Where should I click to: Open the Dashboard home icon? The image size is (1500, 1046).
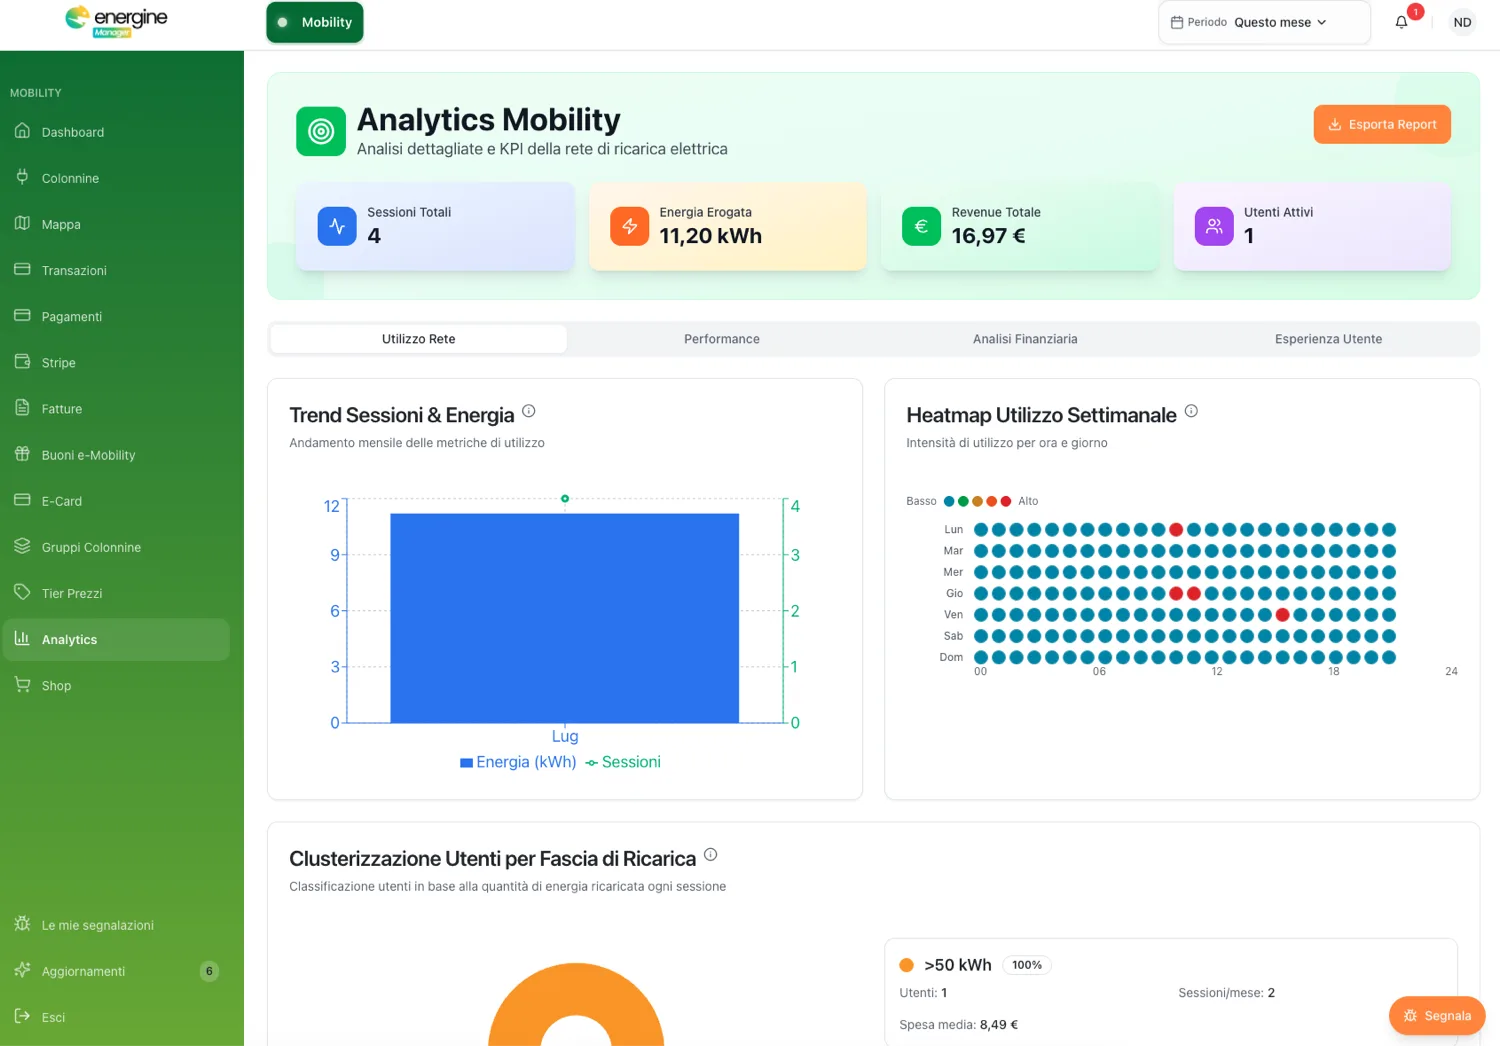[x=22, y=131]
